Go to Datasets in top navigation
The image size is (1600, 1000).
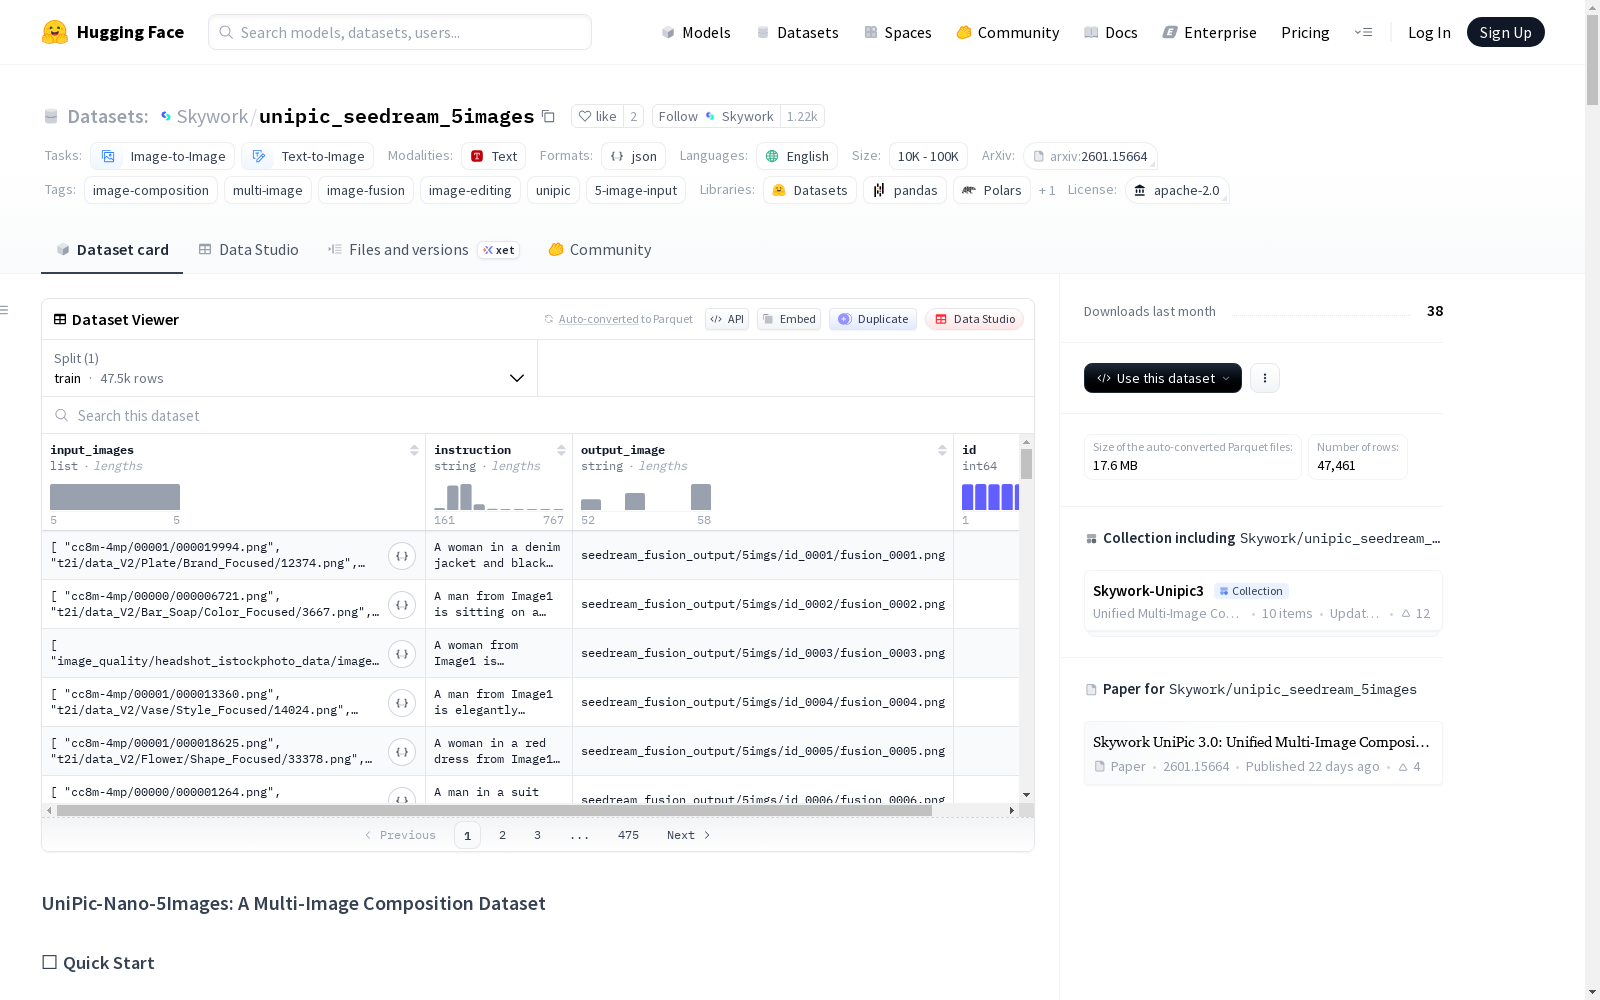[797, 32]
